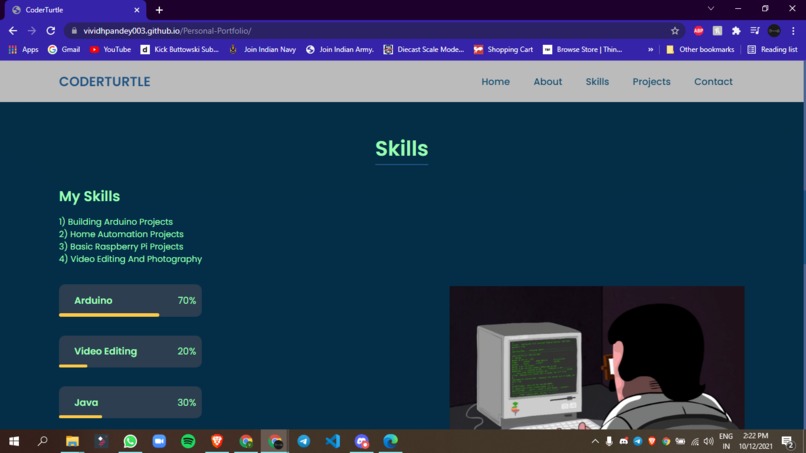Image resolution: width=806 pixels, height=453 pixels.
Task: Click the CODERTURTLE site logo
Action: (104, 82)
